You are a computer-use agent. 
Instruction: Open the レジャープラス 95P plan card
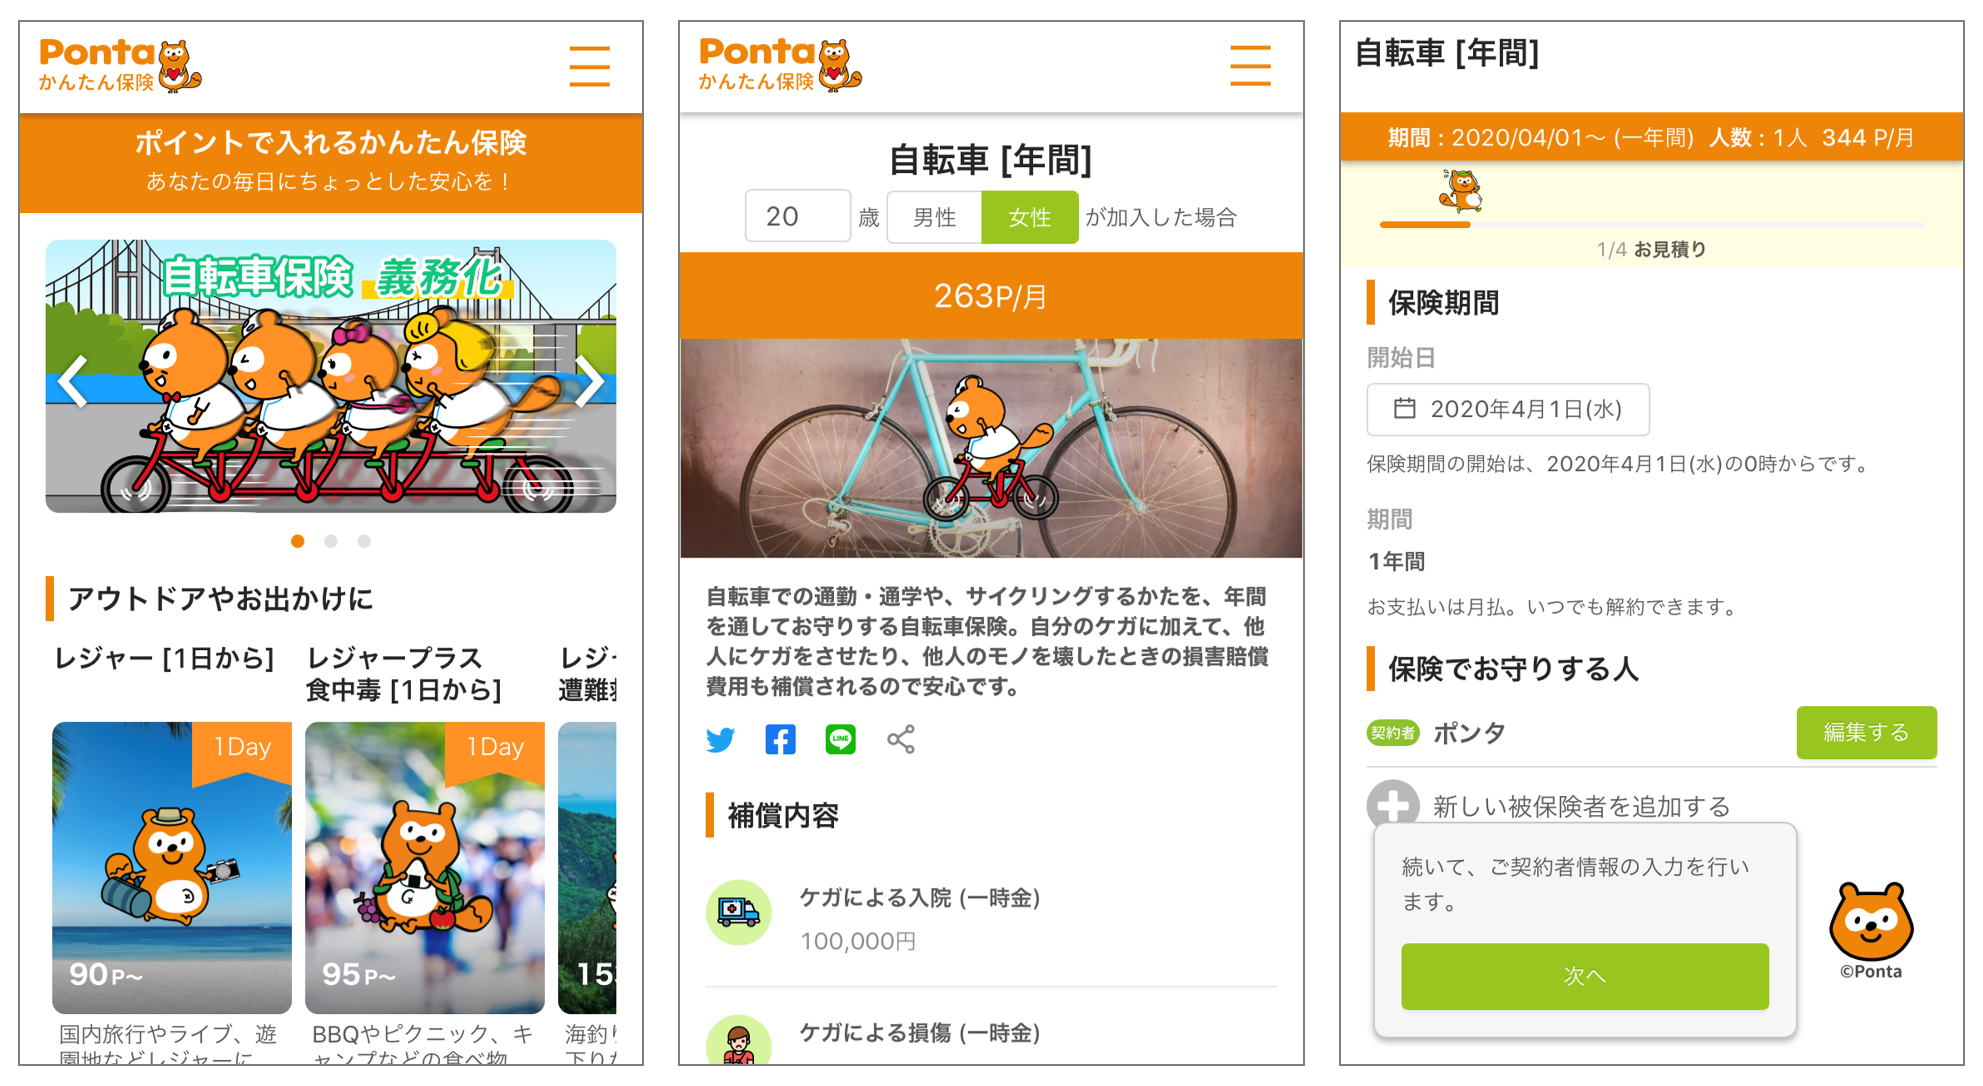coord(425,867)
